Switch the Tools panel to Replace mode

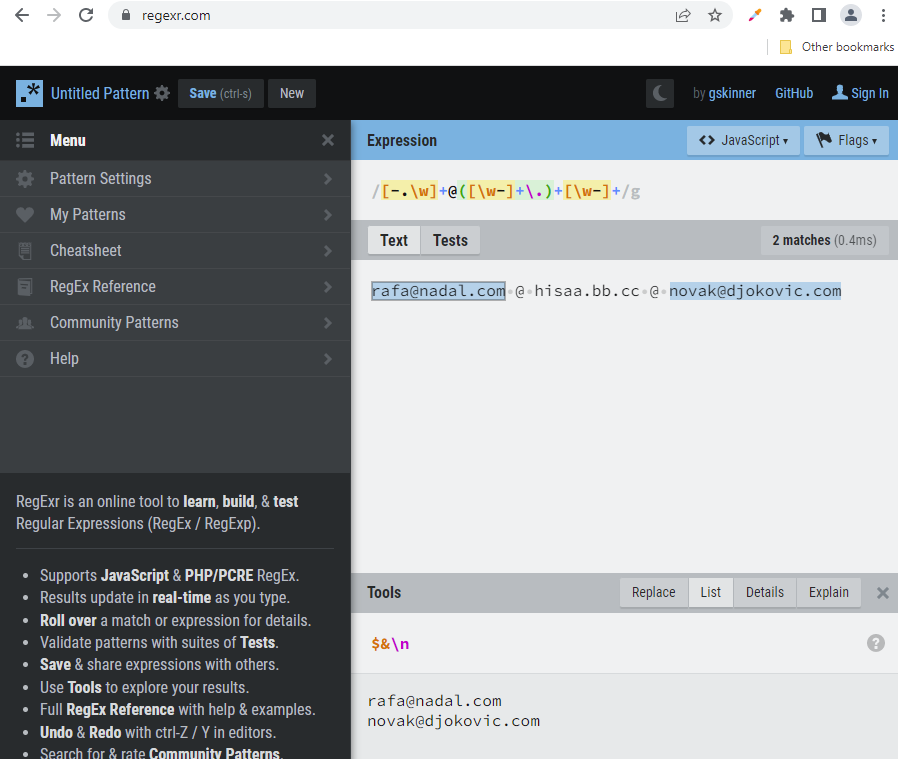[653, 592]
